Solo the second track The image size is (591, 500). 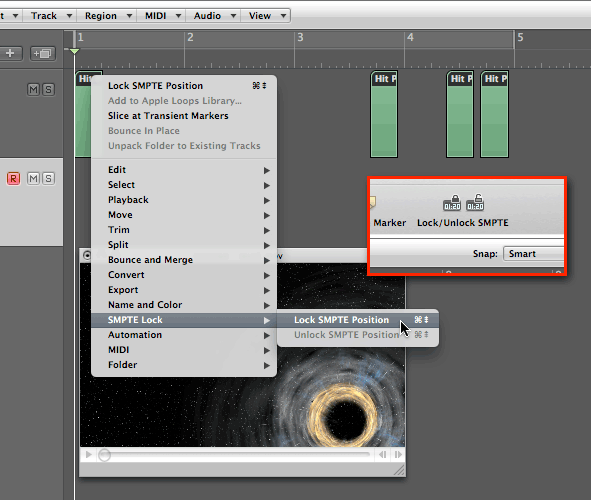click(x=48, y=178)
